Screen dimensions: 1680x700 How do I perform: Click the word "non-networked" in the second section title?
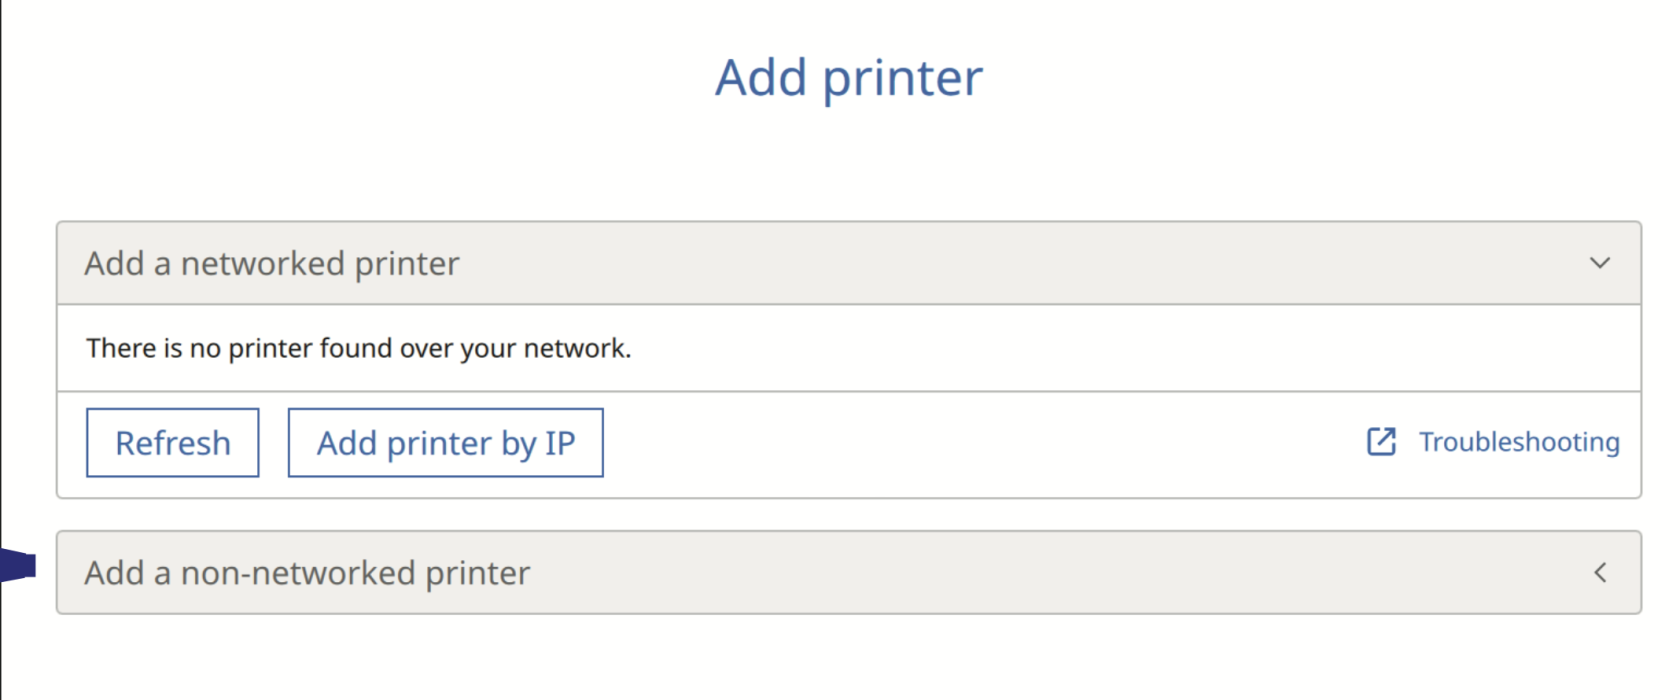click(x=297, y=572)
